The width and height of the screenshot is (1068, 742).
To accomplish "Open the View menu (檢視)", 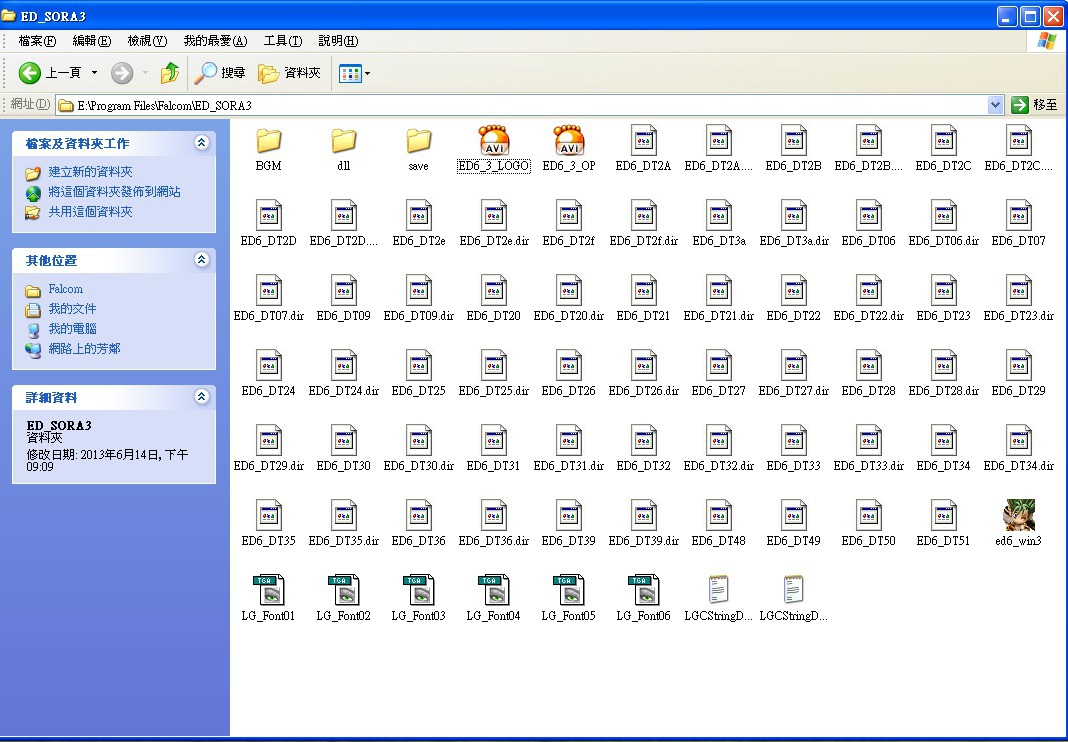I will click(146, 41).
